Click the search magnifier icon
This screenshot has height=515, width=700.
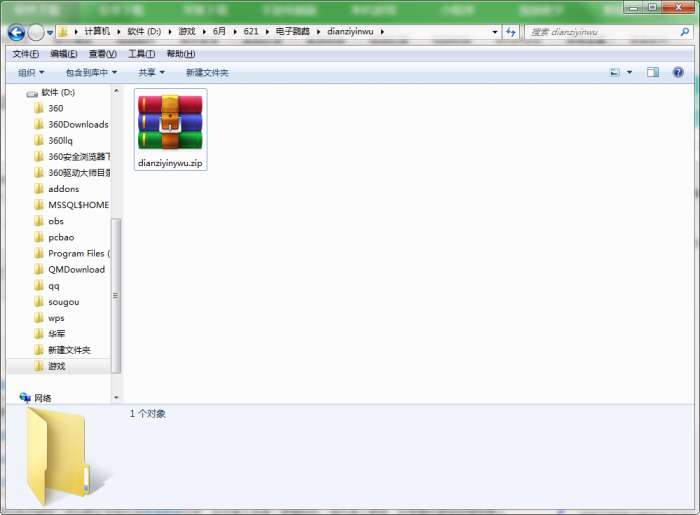point(684,32)
